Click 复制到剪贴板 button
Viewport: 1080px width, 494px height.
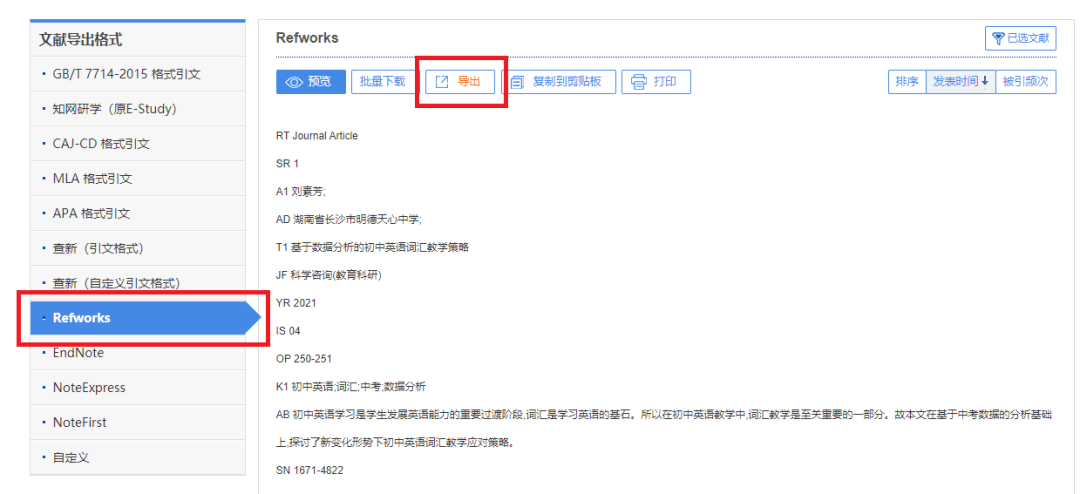pyautogui.click(x=558, y=82)
